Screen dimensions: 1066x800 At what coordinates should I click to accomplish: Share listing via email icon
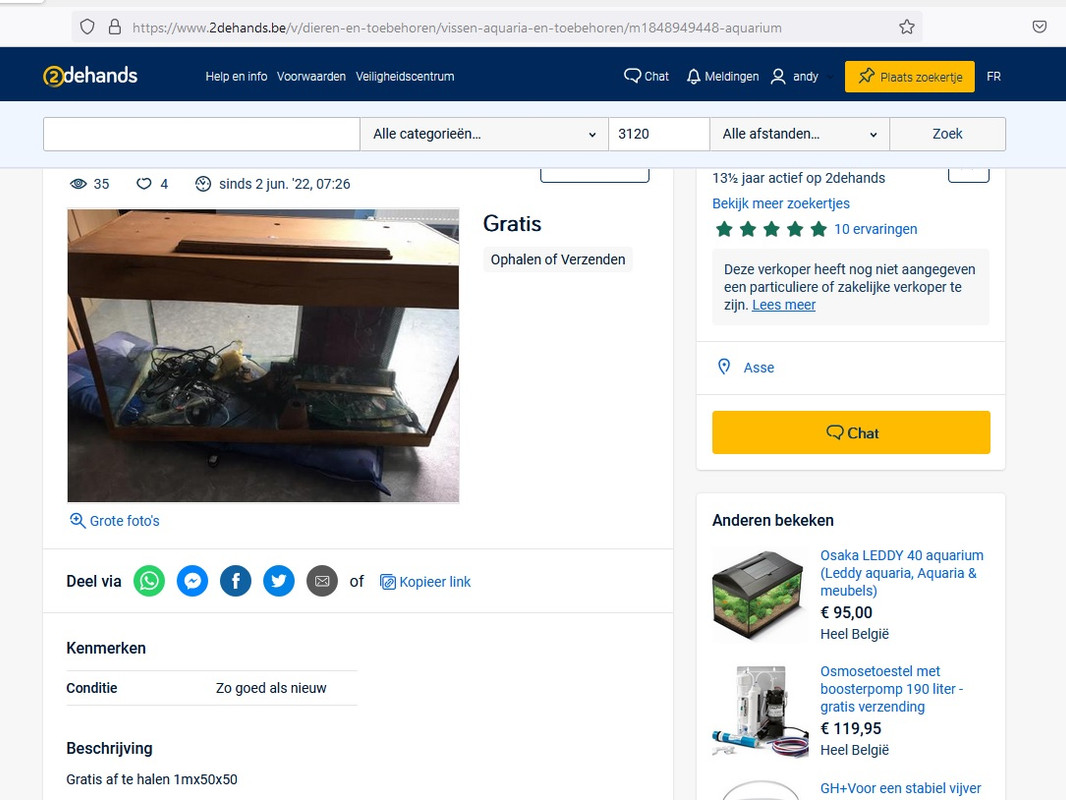pos(322,581)
